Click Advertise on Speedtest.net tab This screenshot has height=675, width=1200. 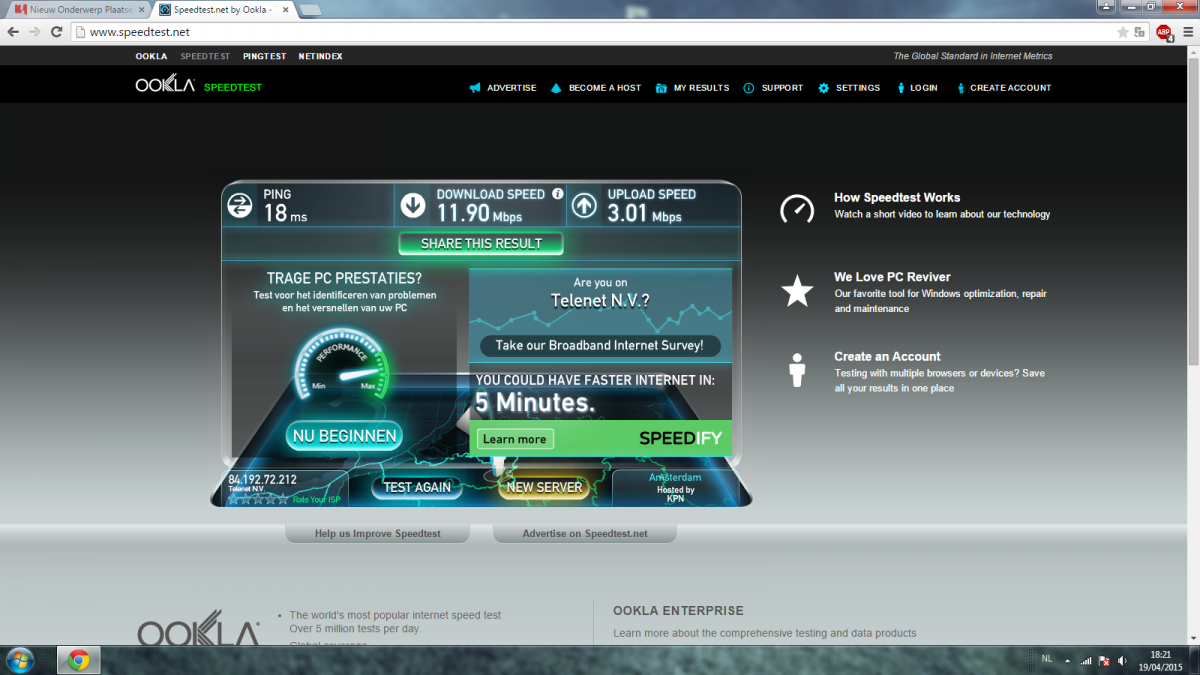click(x=585, y=534)
